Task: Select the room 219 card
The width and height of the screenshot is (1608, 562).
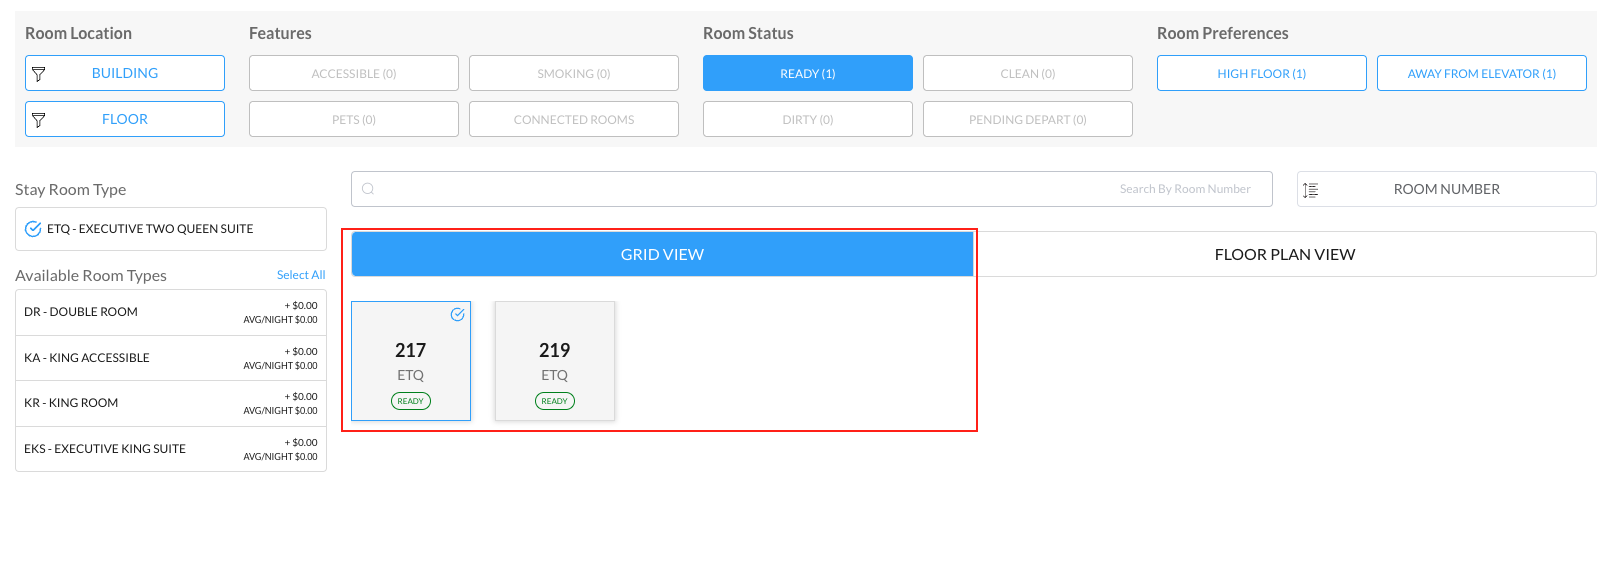Action: (x=555, y=361)
